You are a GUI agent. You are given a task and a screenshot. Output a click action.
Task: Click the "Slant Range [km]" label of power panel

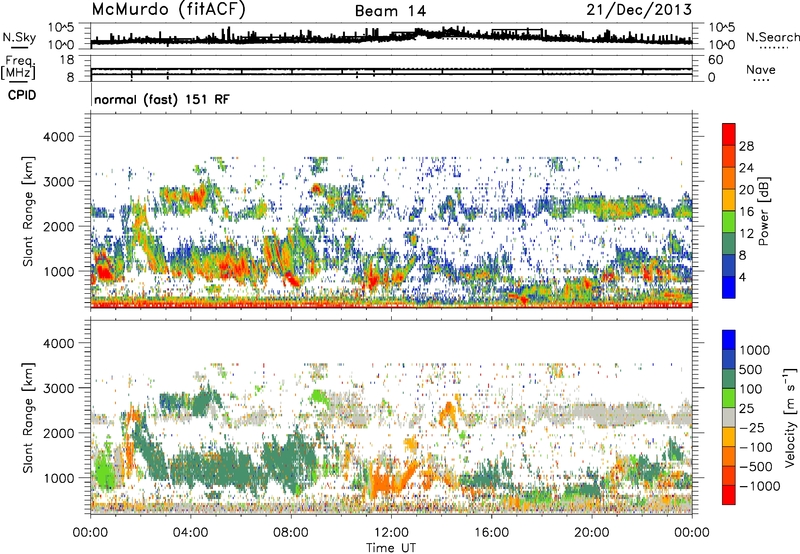coord(28,211)
